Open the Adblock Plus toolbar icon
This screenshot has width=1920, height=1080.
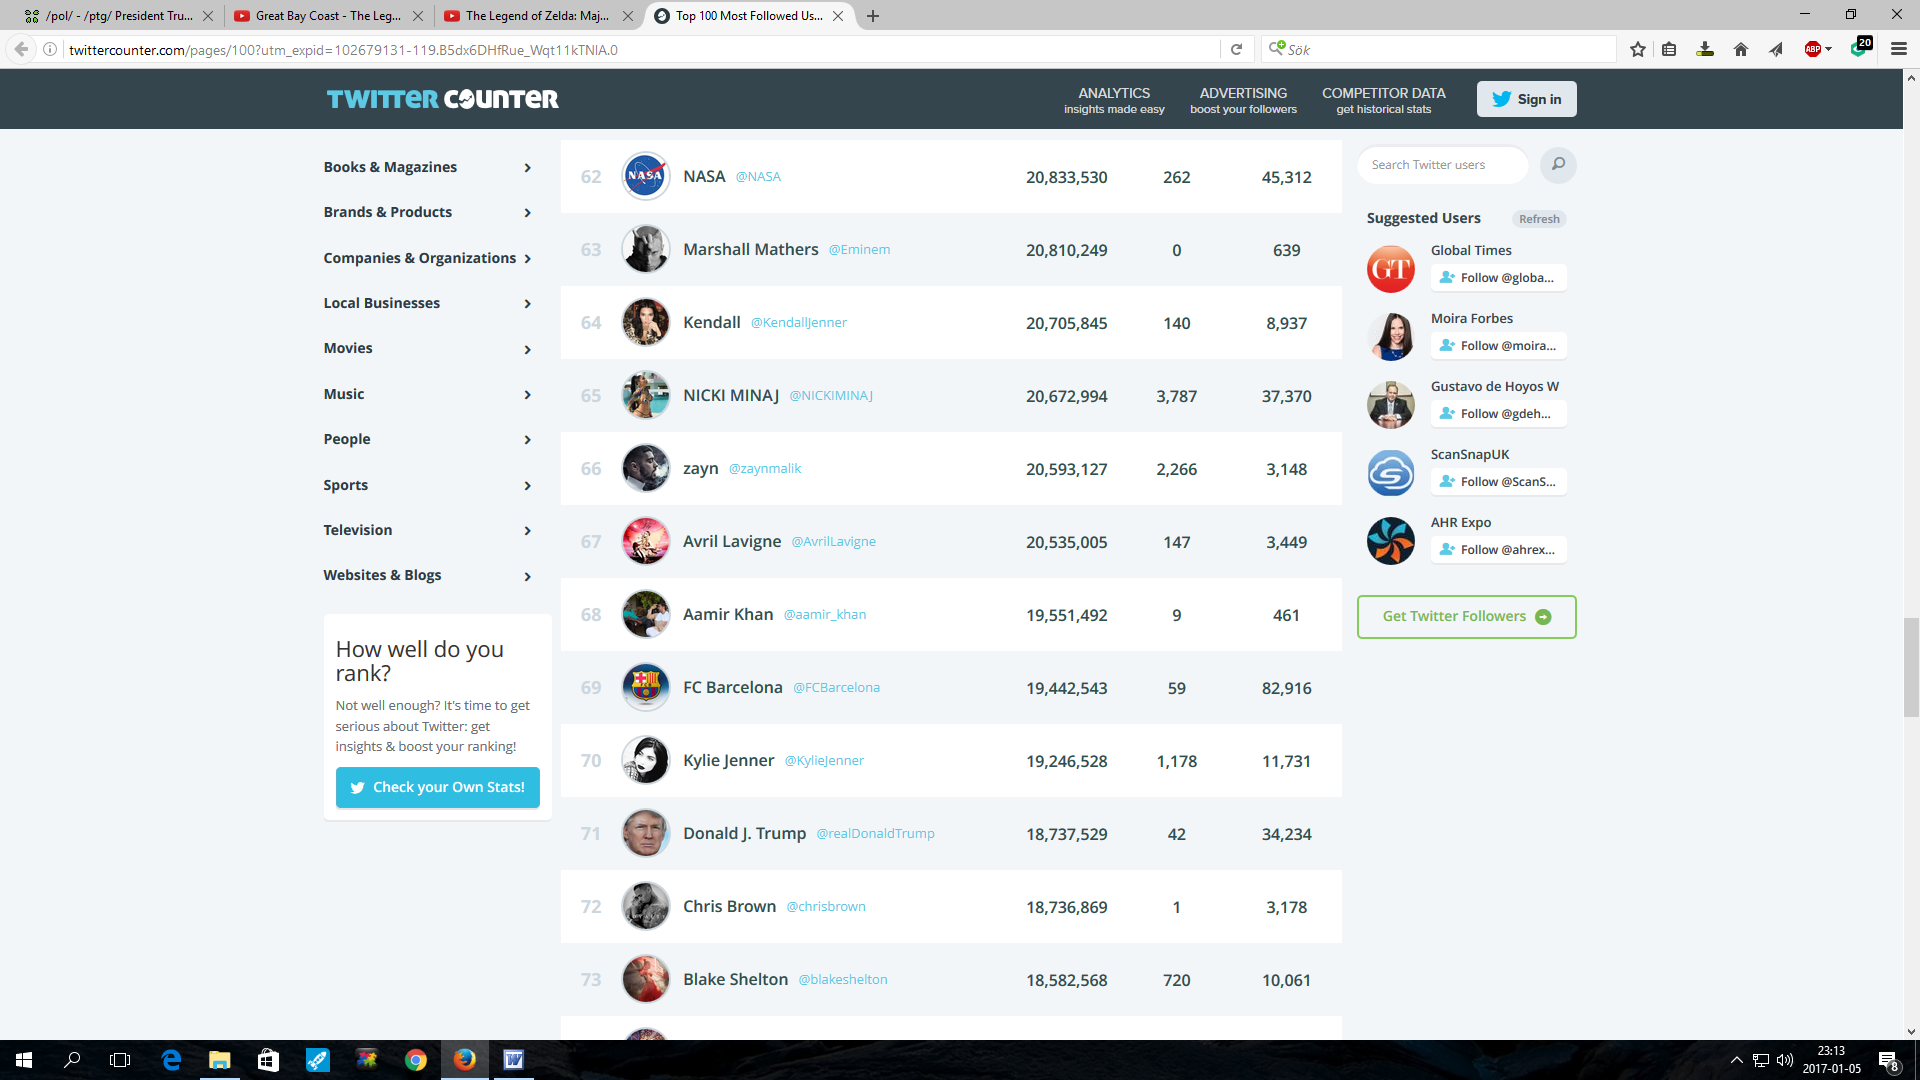(1812, 49)
